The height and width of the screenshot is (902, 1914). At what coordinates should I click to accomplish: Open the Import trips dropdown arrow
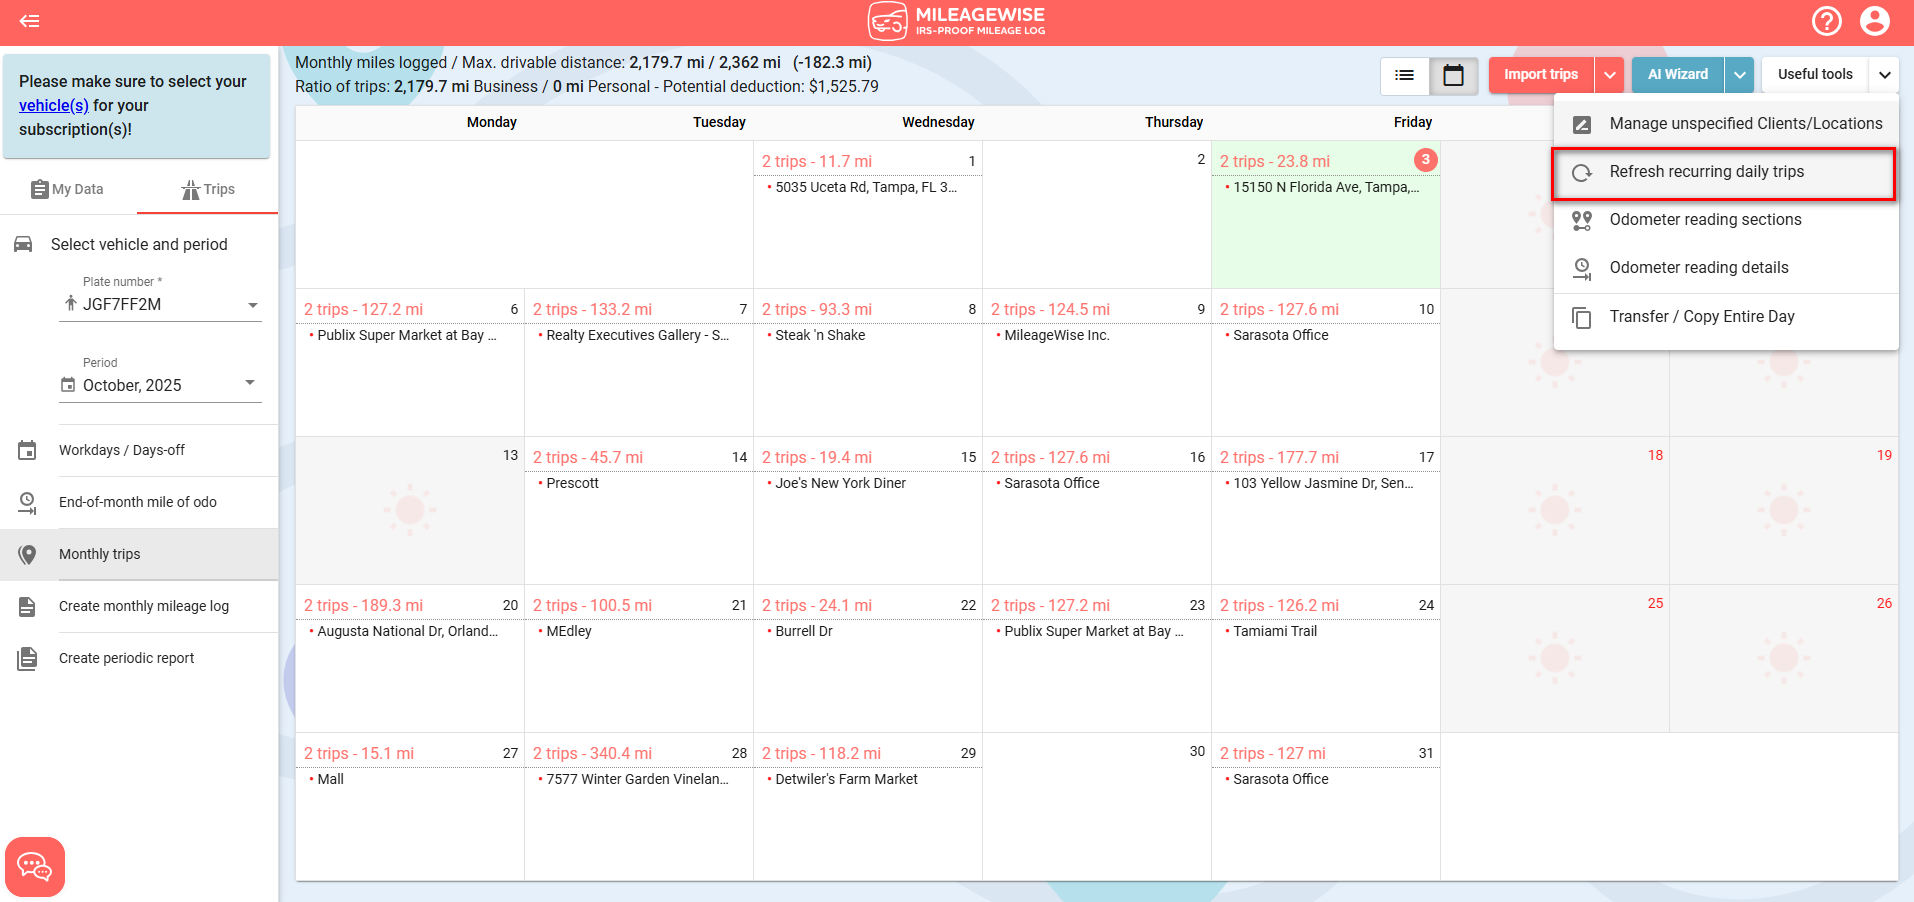[1609, 75]
